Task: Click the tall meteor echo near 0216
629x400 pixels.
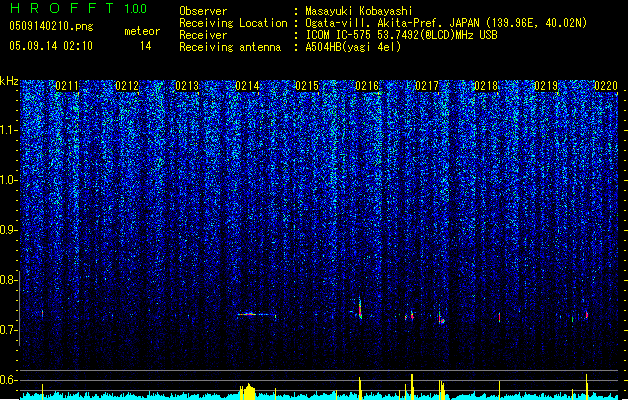Action: click(x=360, y=309)
